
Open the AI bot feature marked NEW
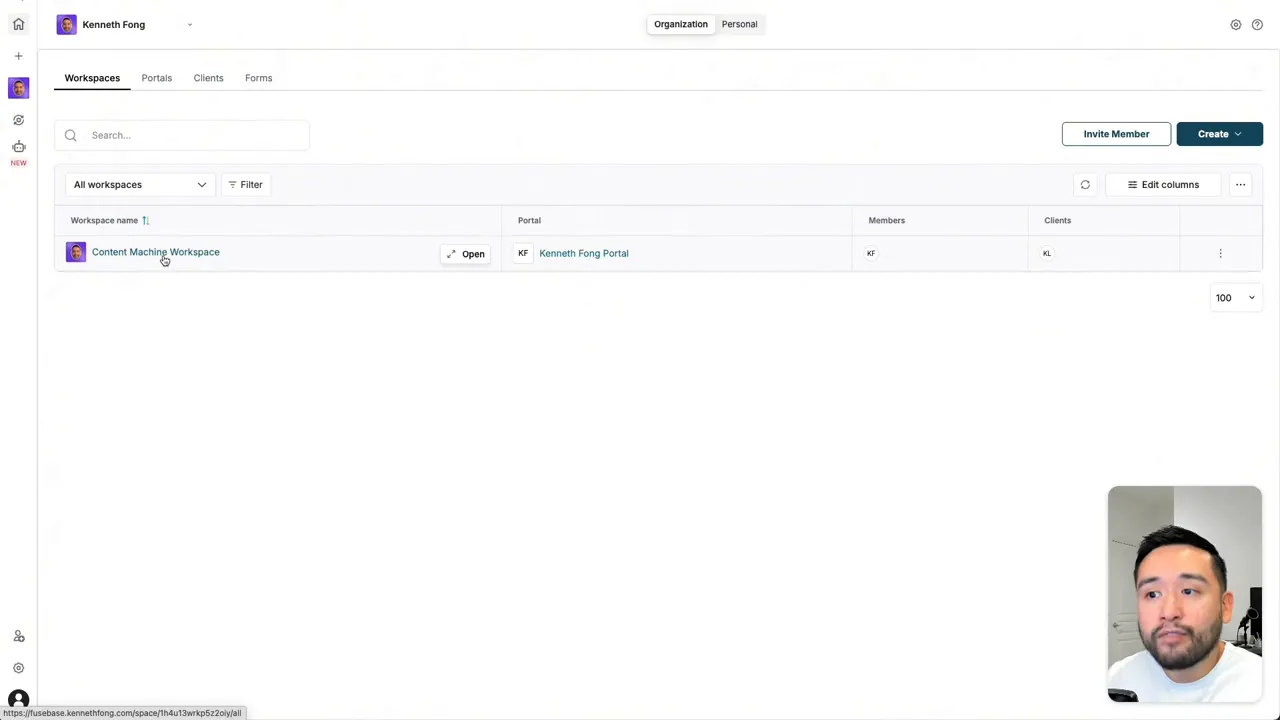(18, 148)
